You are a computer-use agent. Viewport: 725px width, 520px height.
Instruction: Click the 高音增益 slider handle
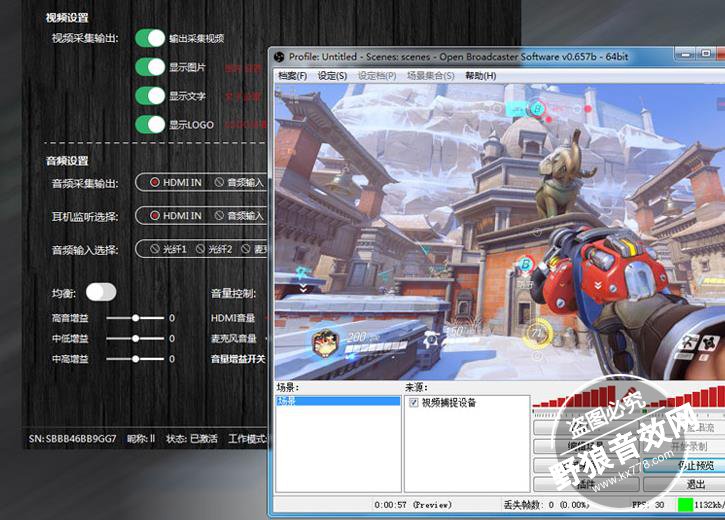[x=135, y=318]
